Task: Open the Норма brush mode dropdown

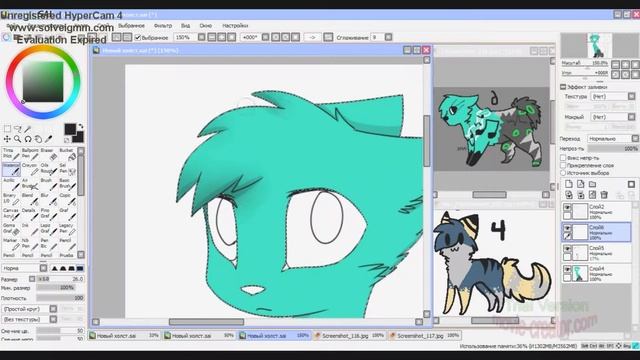Action: [24, 268]
